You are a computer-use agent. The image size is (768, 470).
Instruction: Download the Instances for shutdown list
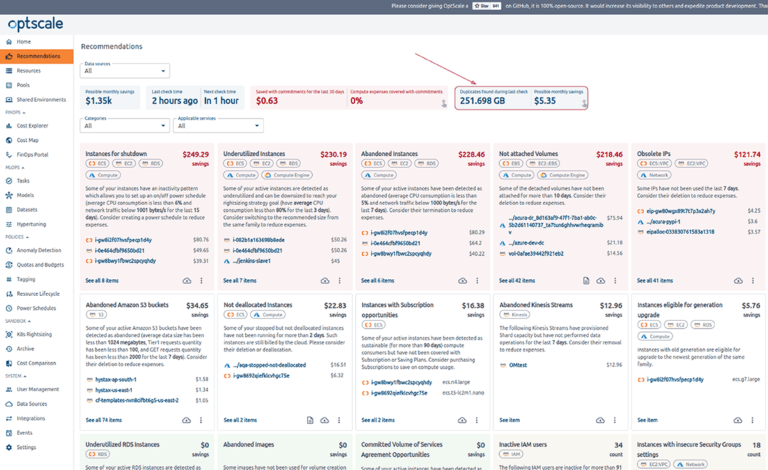click(x=187, y=281)
